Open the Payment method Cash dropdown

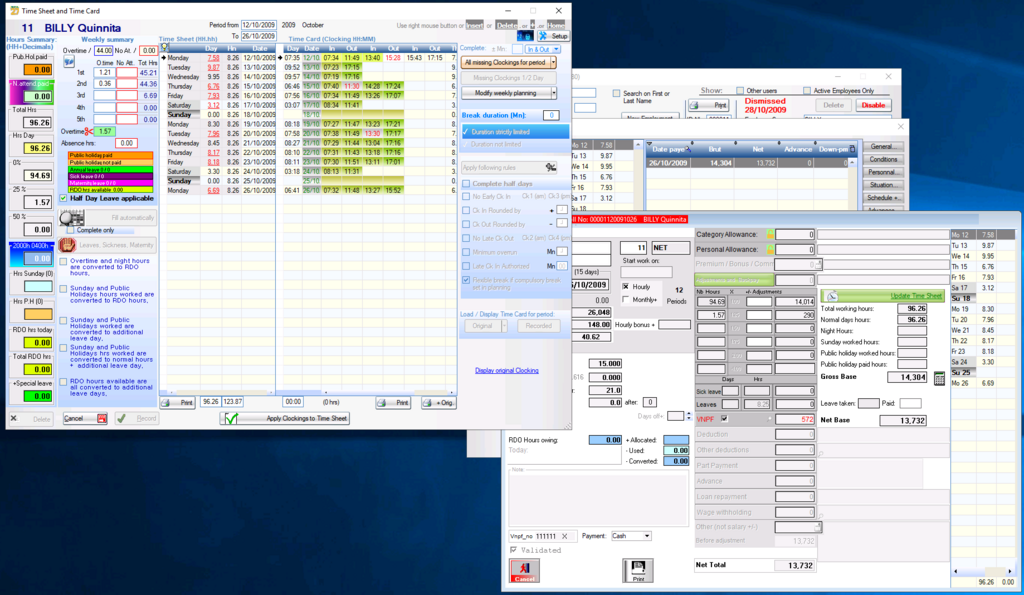point(646,536)
